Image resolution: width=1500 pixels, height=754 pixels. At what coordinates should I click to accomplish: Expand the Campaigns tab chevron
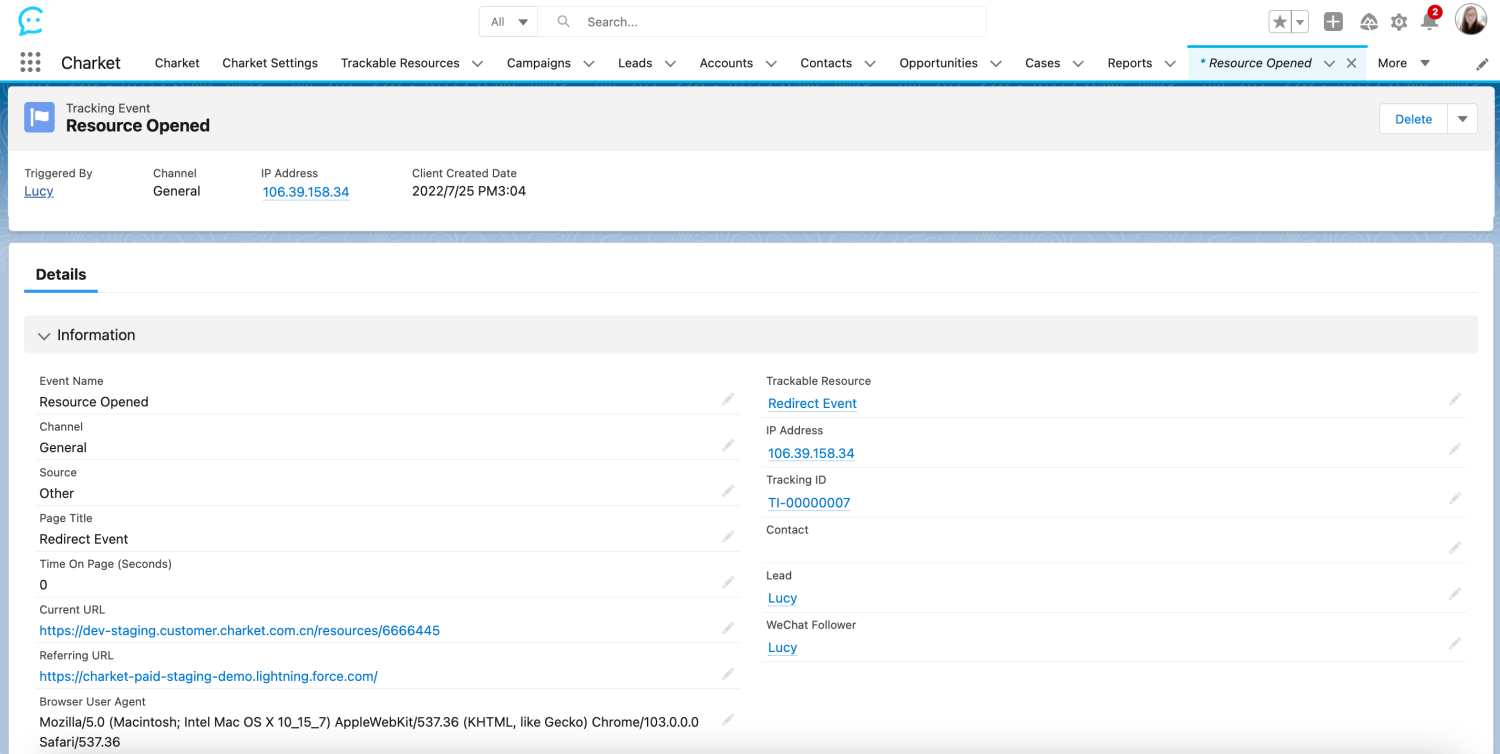[x=588, y=63]
